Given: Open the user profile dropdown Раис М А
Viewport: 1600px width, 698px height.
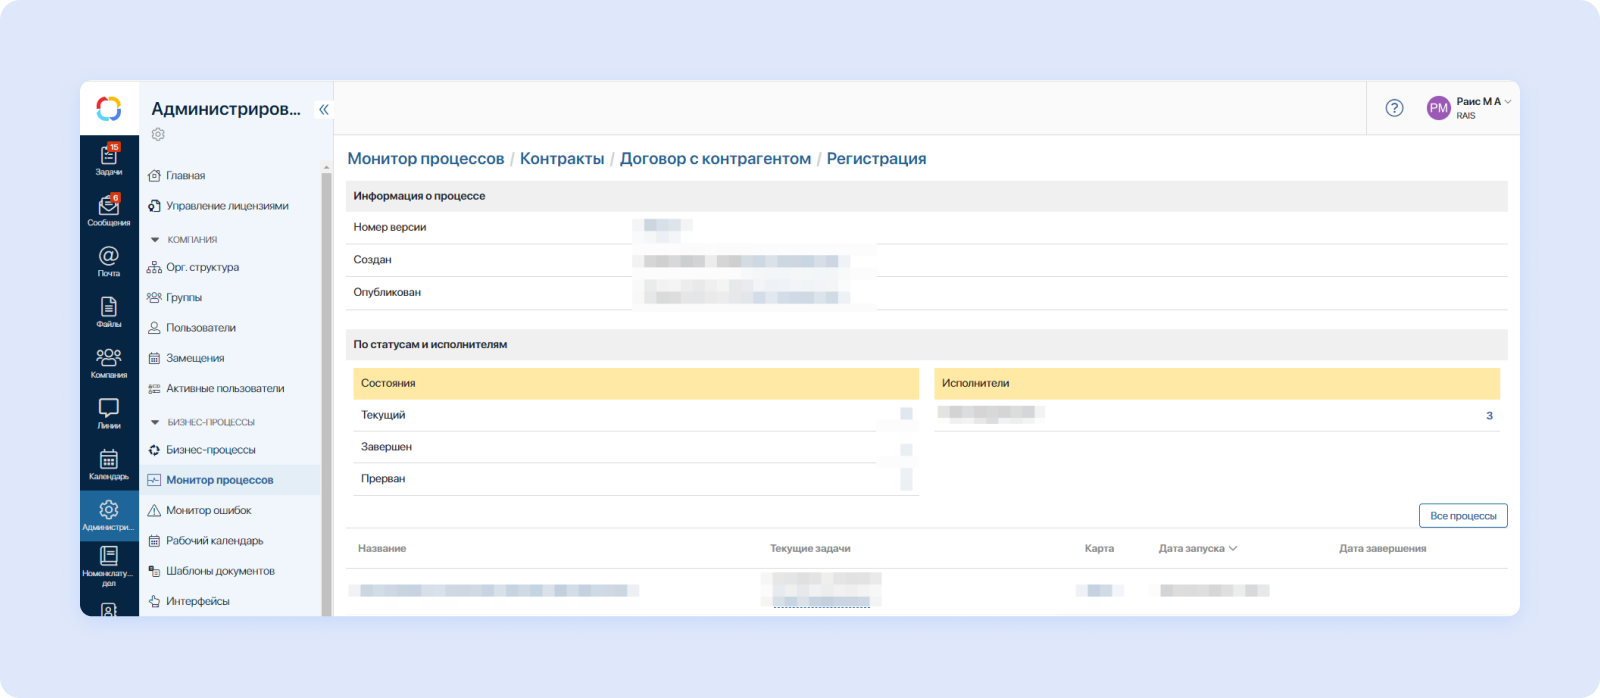Looking at the screenshot, I should [1469, 108].
